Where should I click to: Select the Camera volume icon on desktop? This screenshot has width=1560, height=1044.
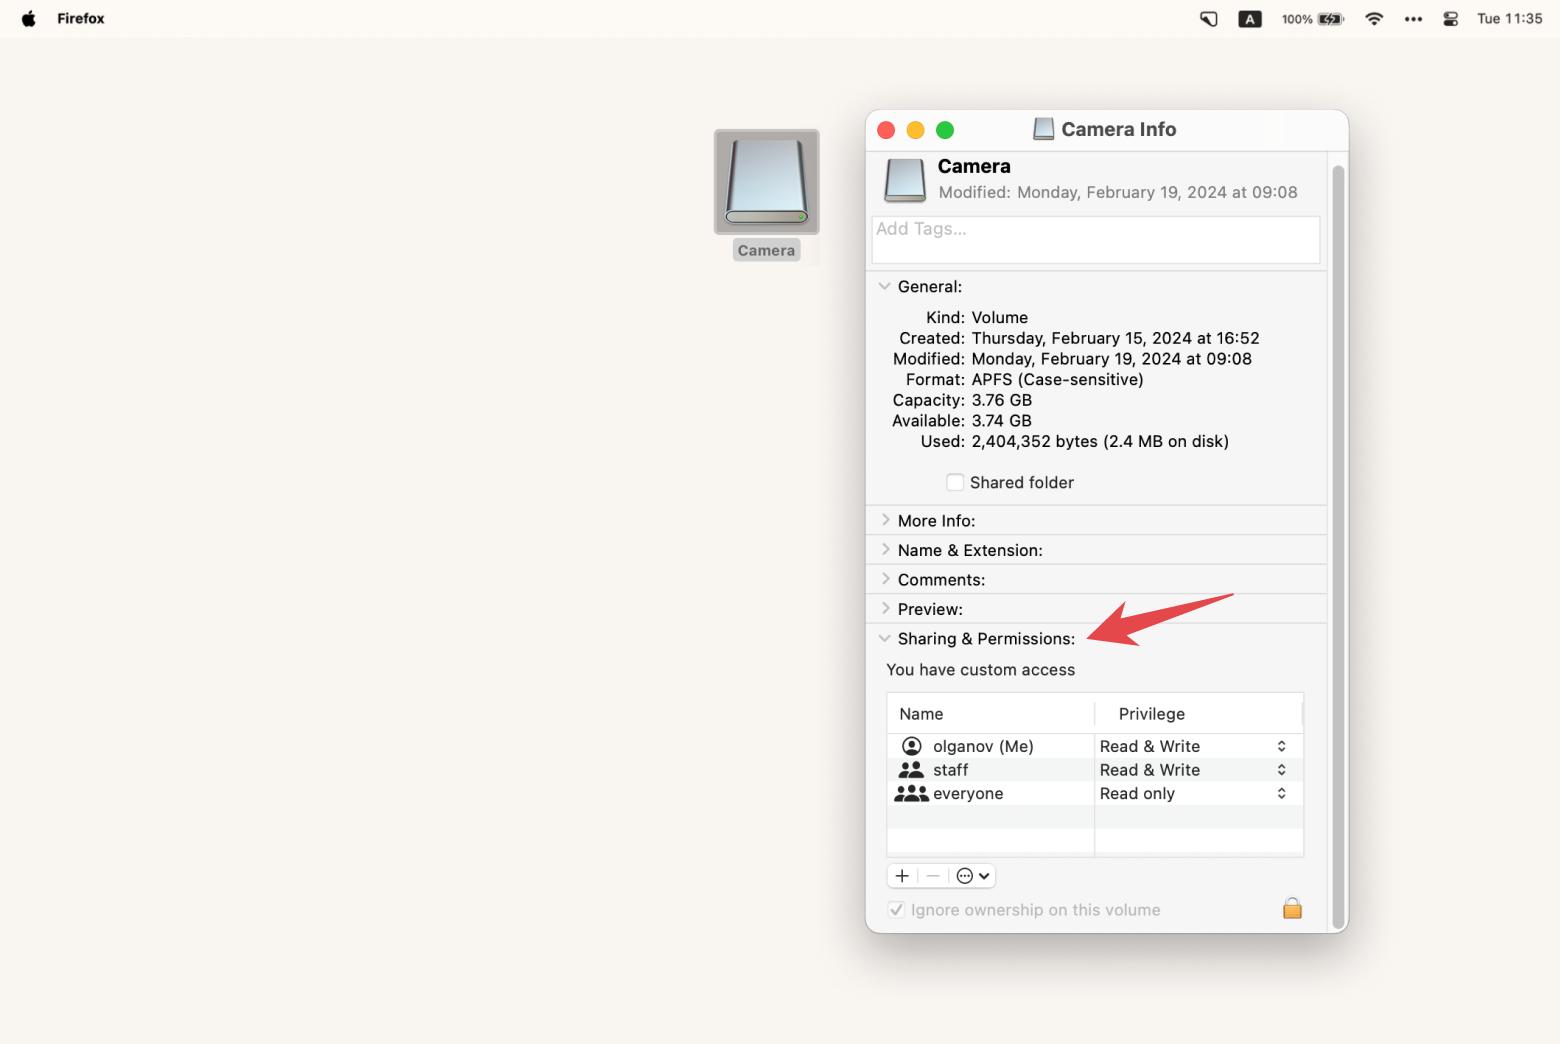(766, 182)
